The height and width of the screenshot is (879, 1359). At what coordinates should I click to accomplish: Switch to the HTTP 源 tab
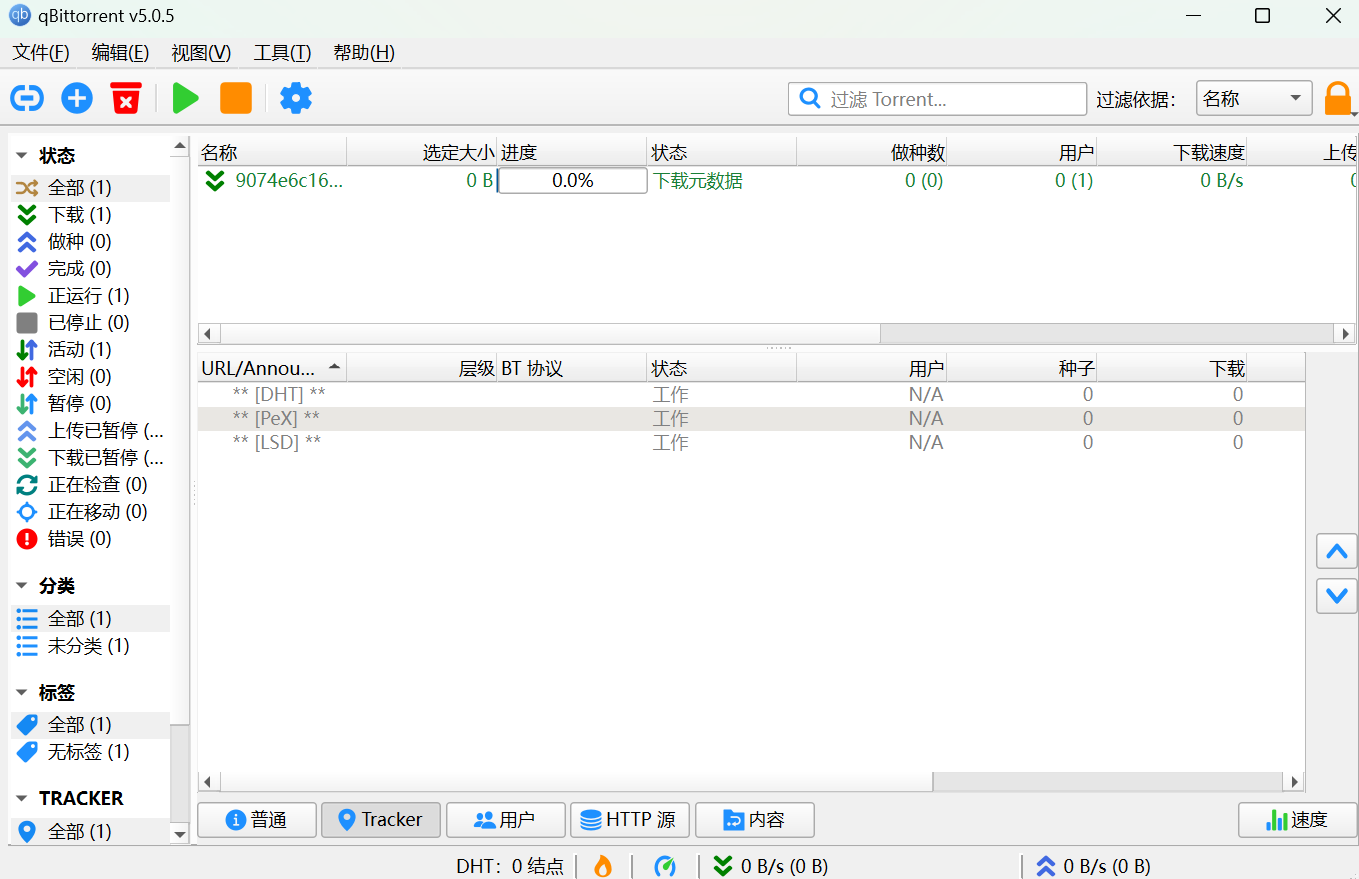(630, 820)
